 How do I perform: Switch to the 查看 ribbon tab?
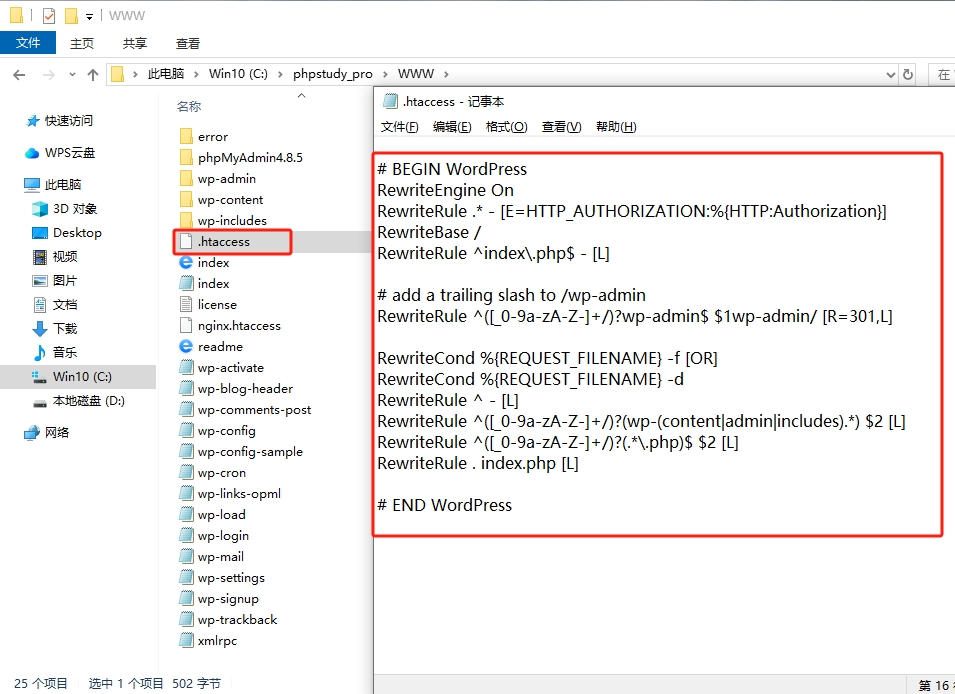[188, 43]
